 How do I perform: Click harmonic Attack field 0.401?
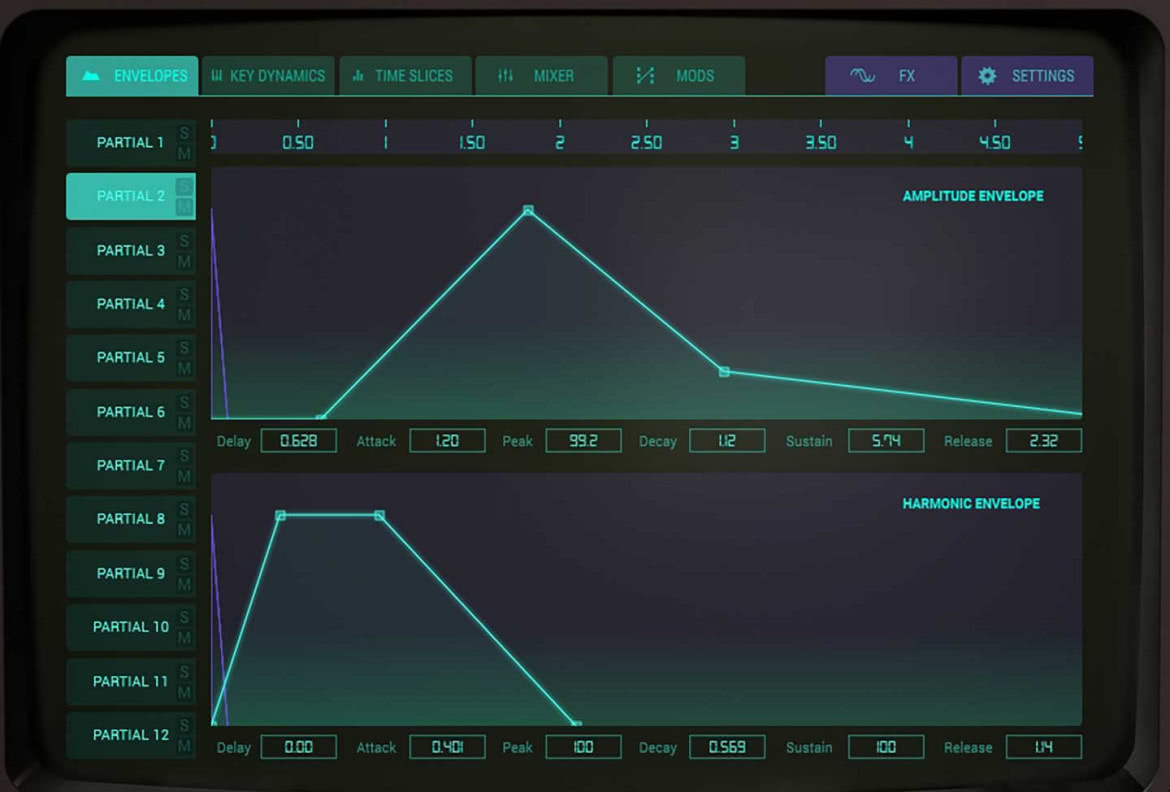tap(447, 746)
